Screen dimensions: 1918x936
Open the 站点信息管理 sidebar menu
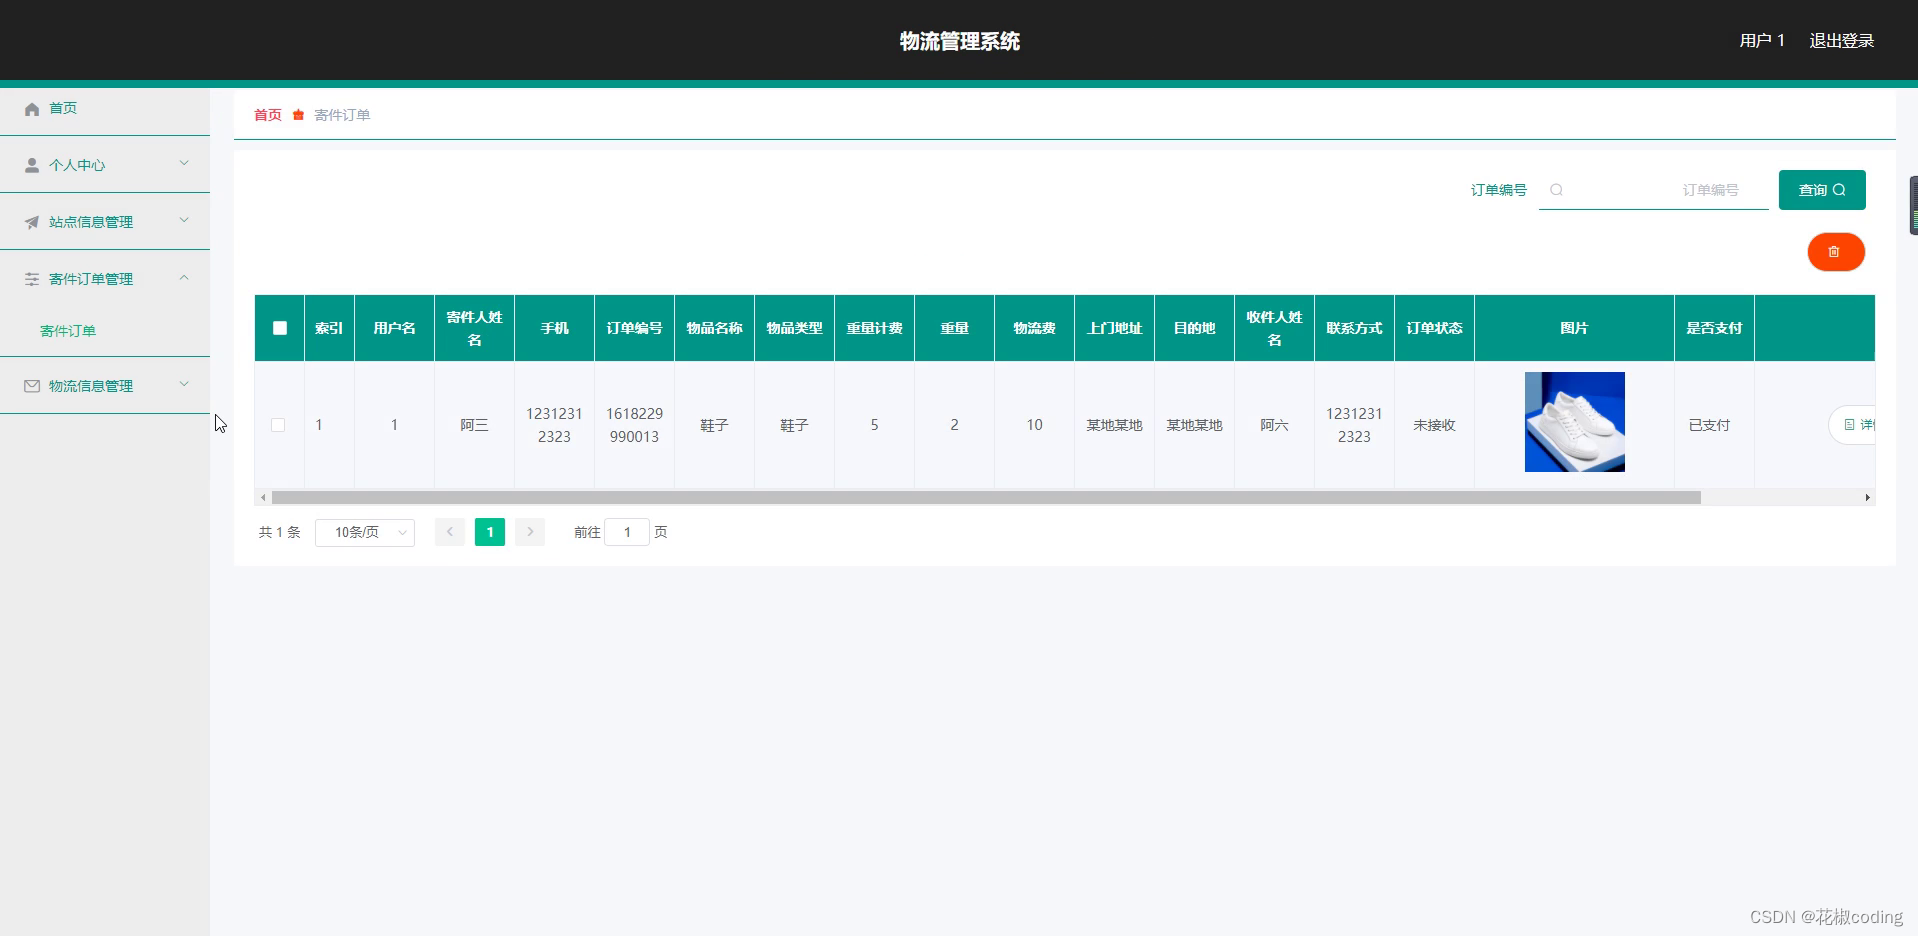pos(105,222)
